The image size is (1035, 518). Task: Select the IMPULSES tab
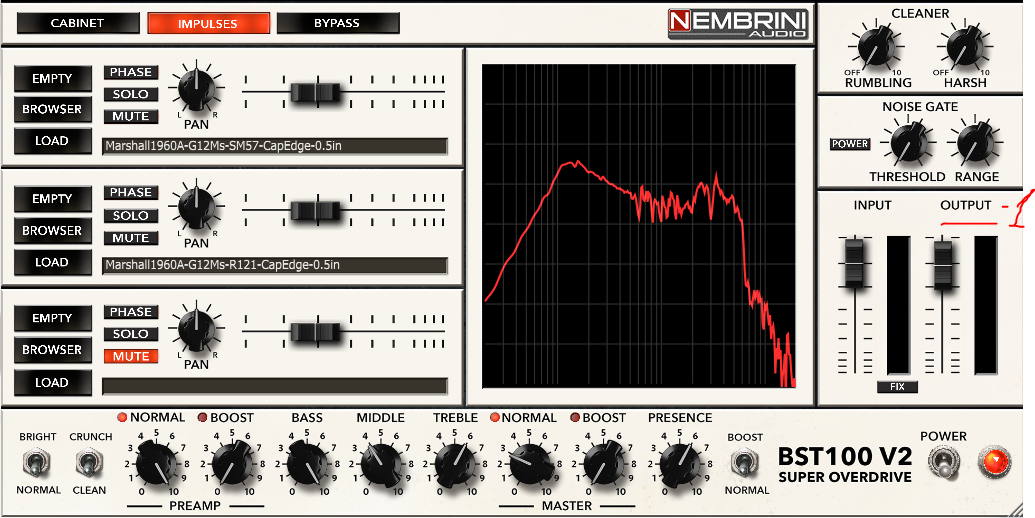pos(208,24)
